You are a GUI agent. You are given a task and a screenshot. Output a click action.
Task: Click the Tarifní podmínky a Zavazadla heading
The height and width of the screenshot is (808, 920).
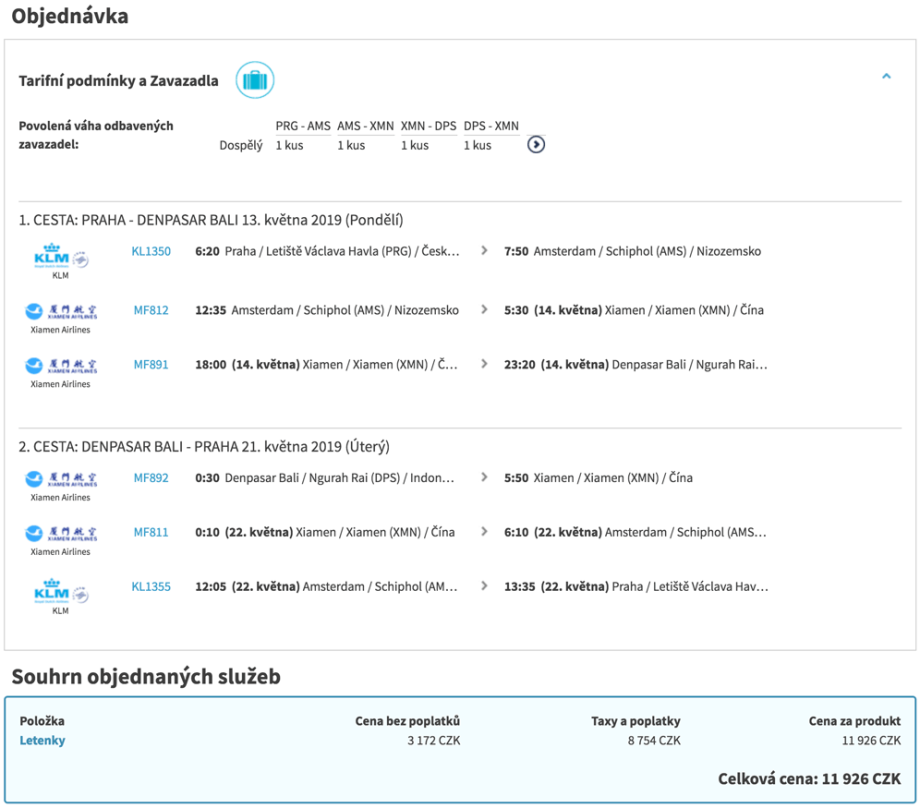pos(119,81)
